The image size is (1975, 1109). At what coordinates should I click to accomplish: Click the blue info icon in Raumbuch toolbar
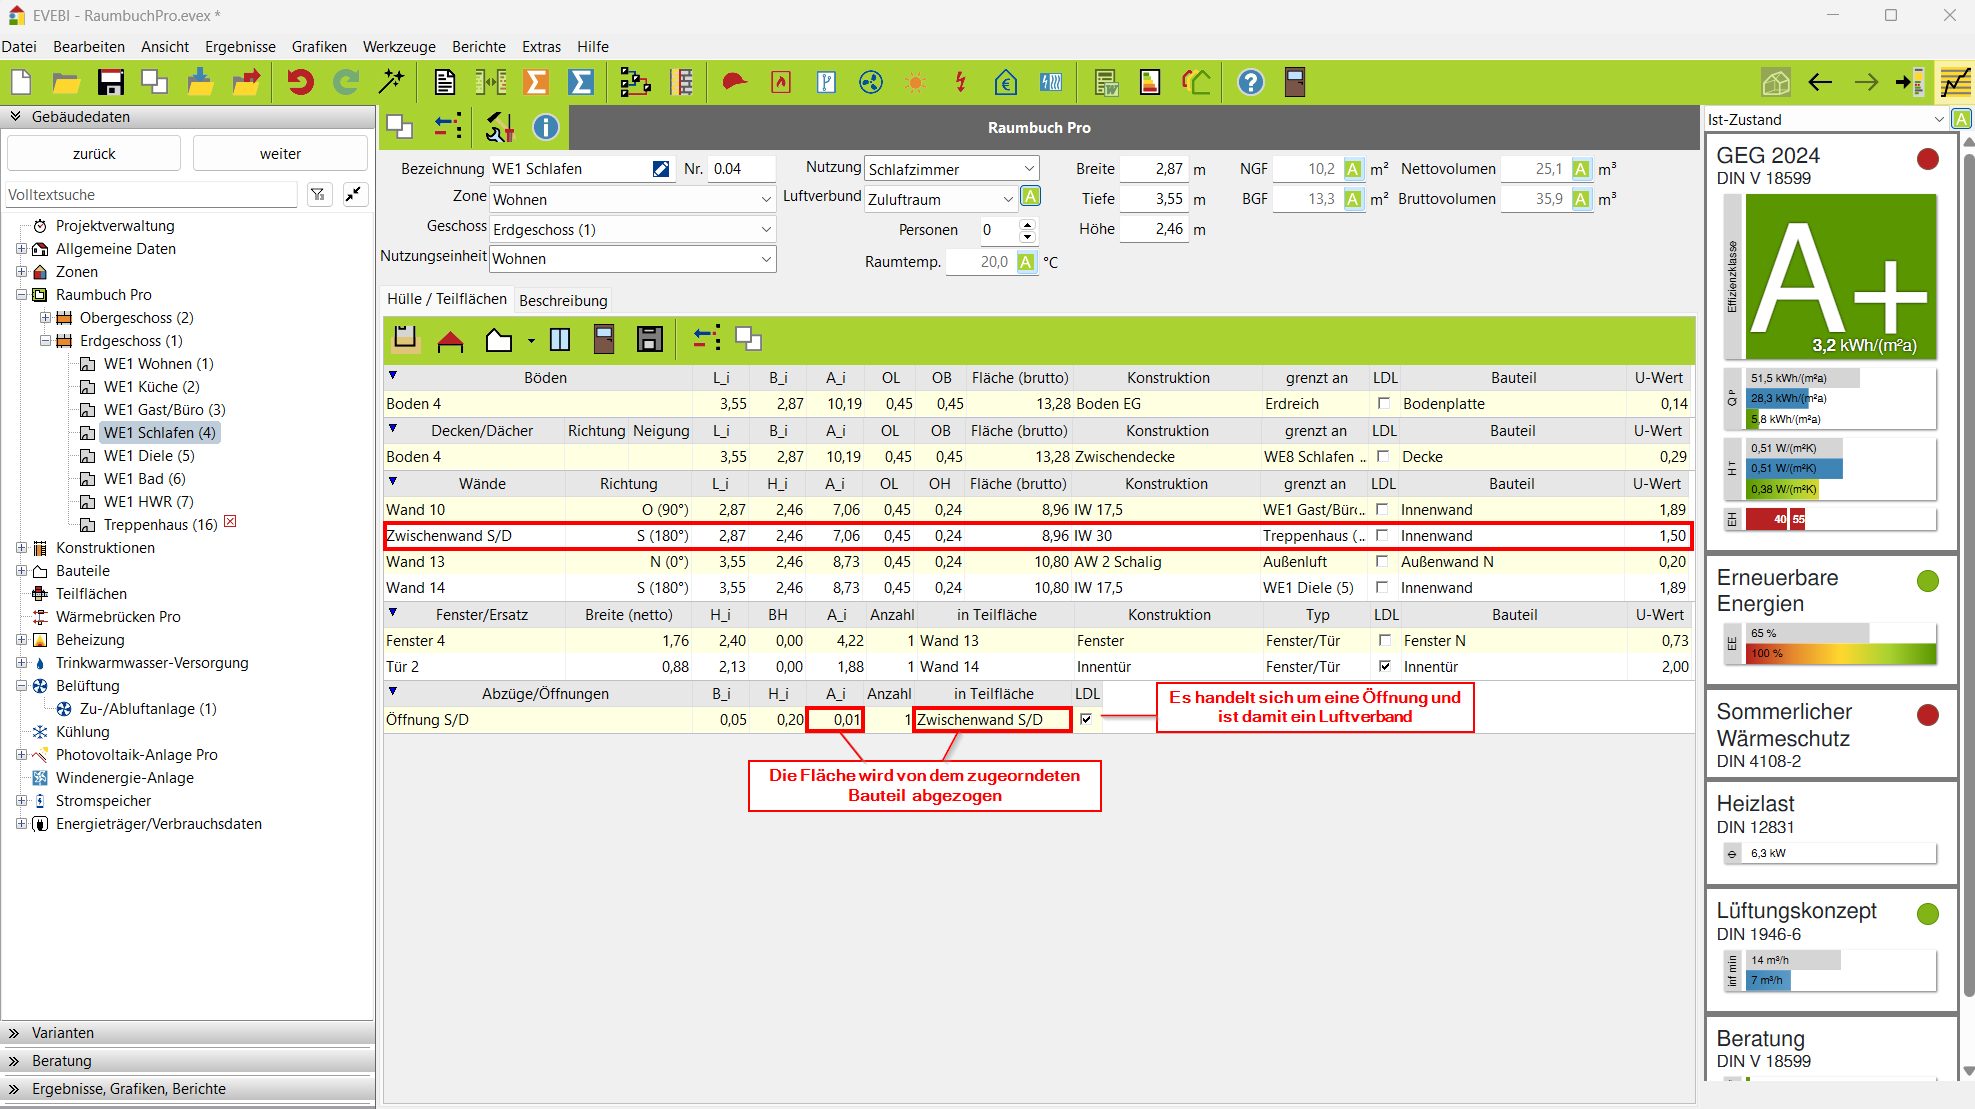tap(545, 127)
